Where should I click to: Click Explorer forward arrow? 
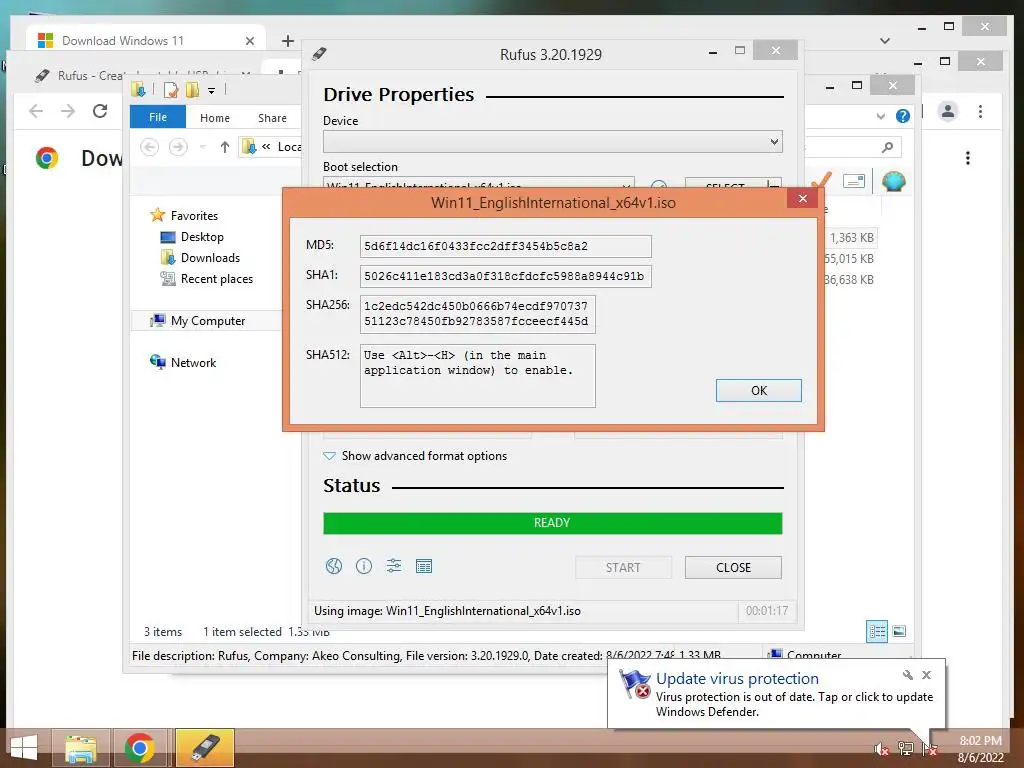tap(178, 147)
